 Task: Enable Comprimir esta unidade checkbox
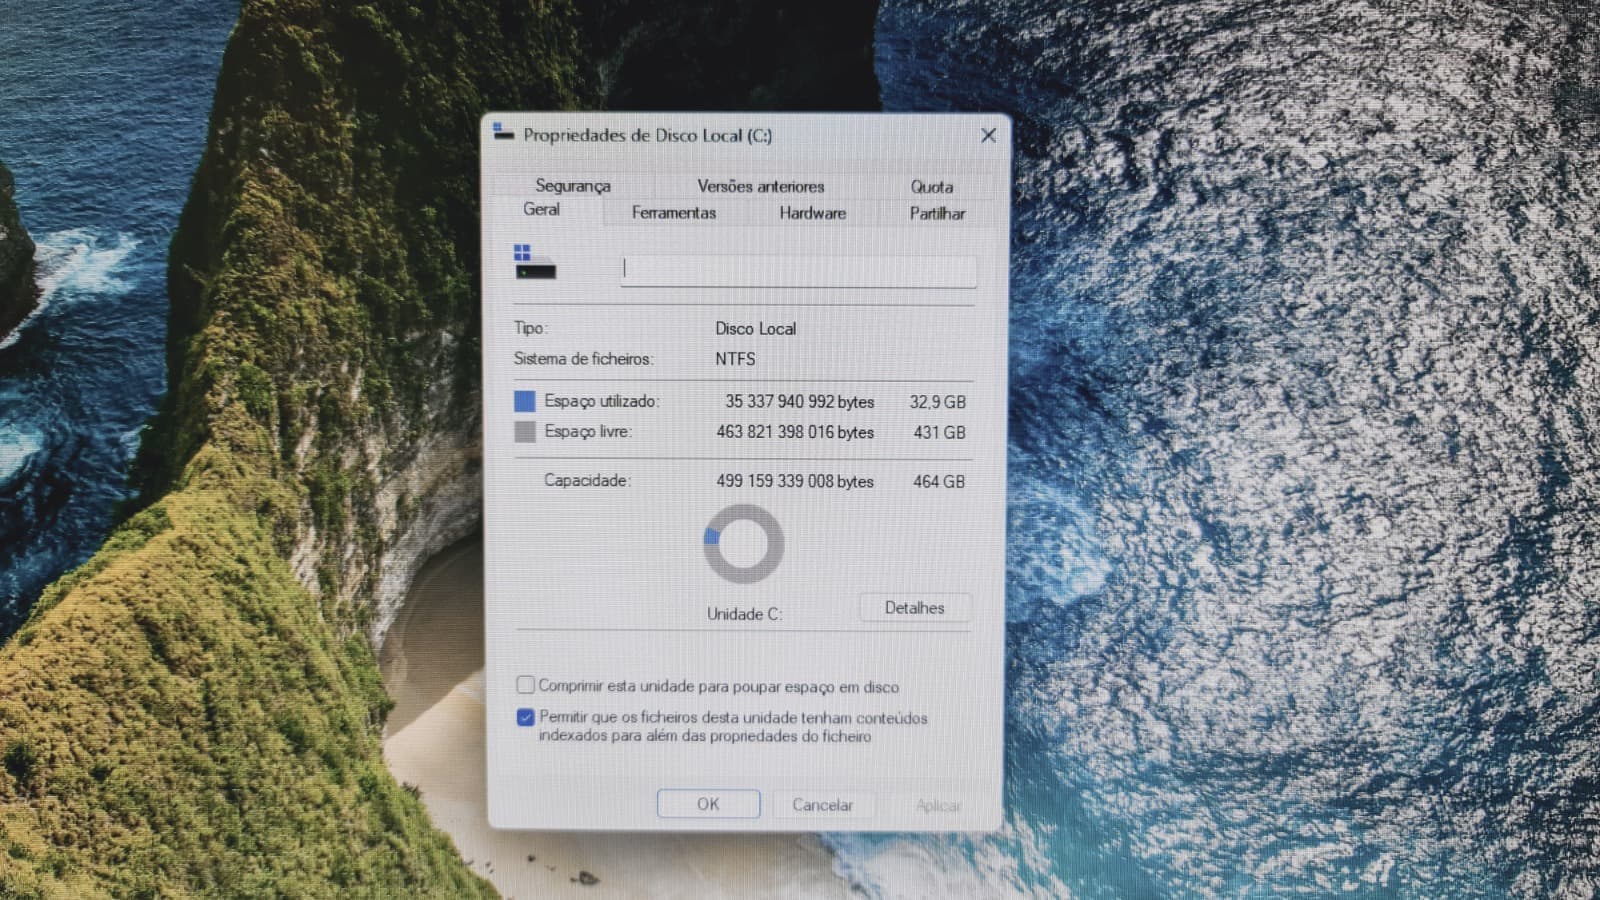pyautogui.click(x=525, y=685)
